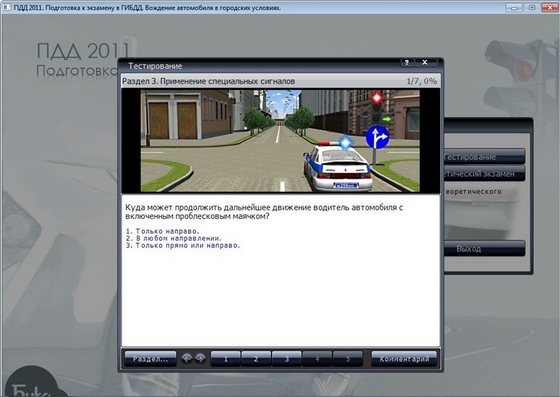The image size is (560, 397).
Task: Open Тестирование in the background menu
Action: (485, 157)
